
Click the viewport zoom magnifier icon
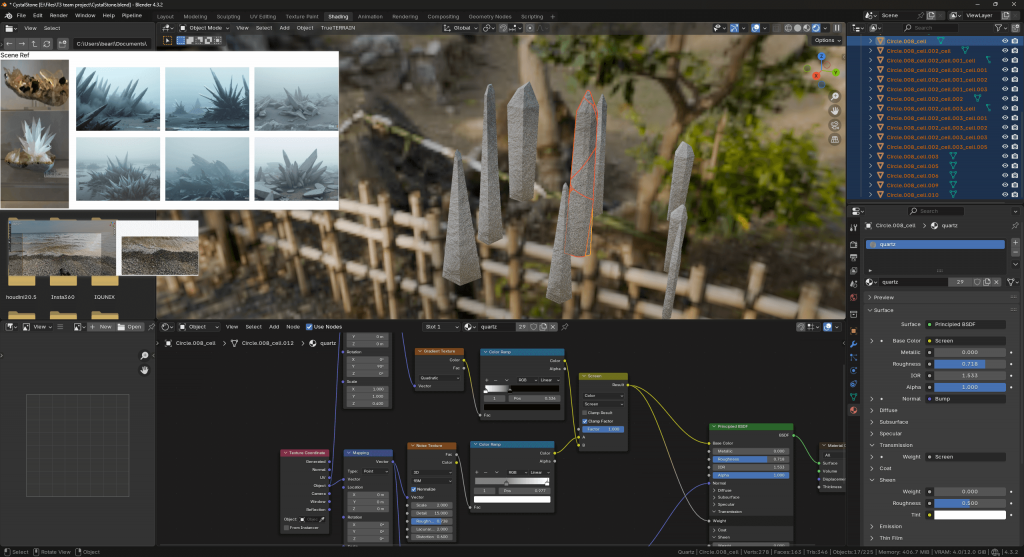coord(834,96)
